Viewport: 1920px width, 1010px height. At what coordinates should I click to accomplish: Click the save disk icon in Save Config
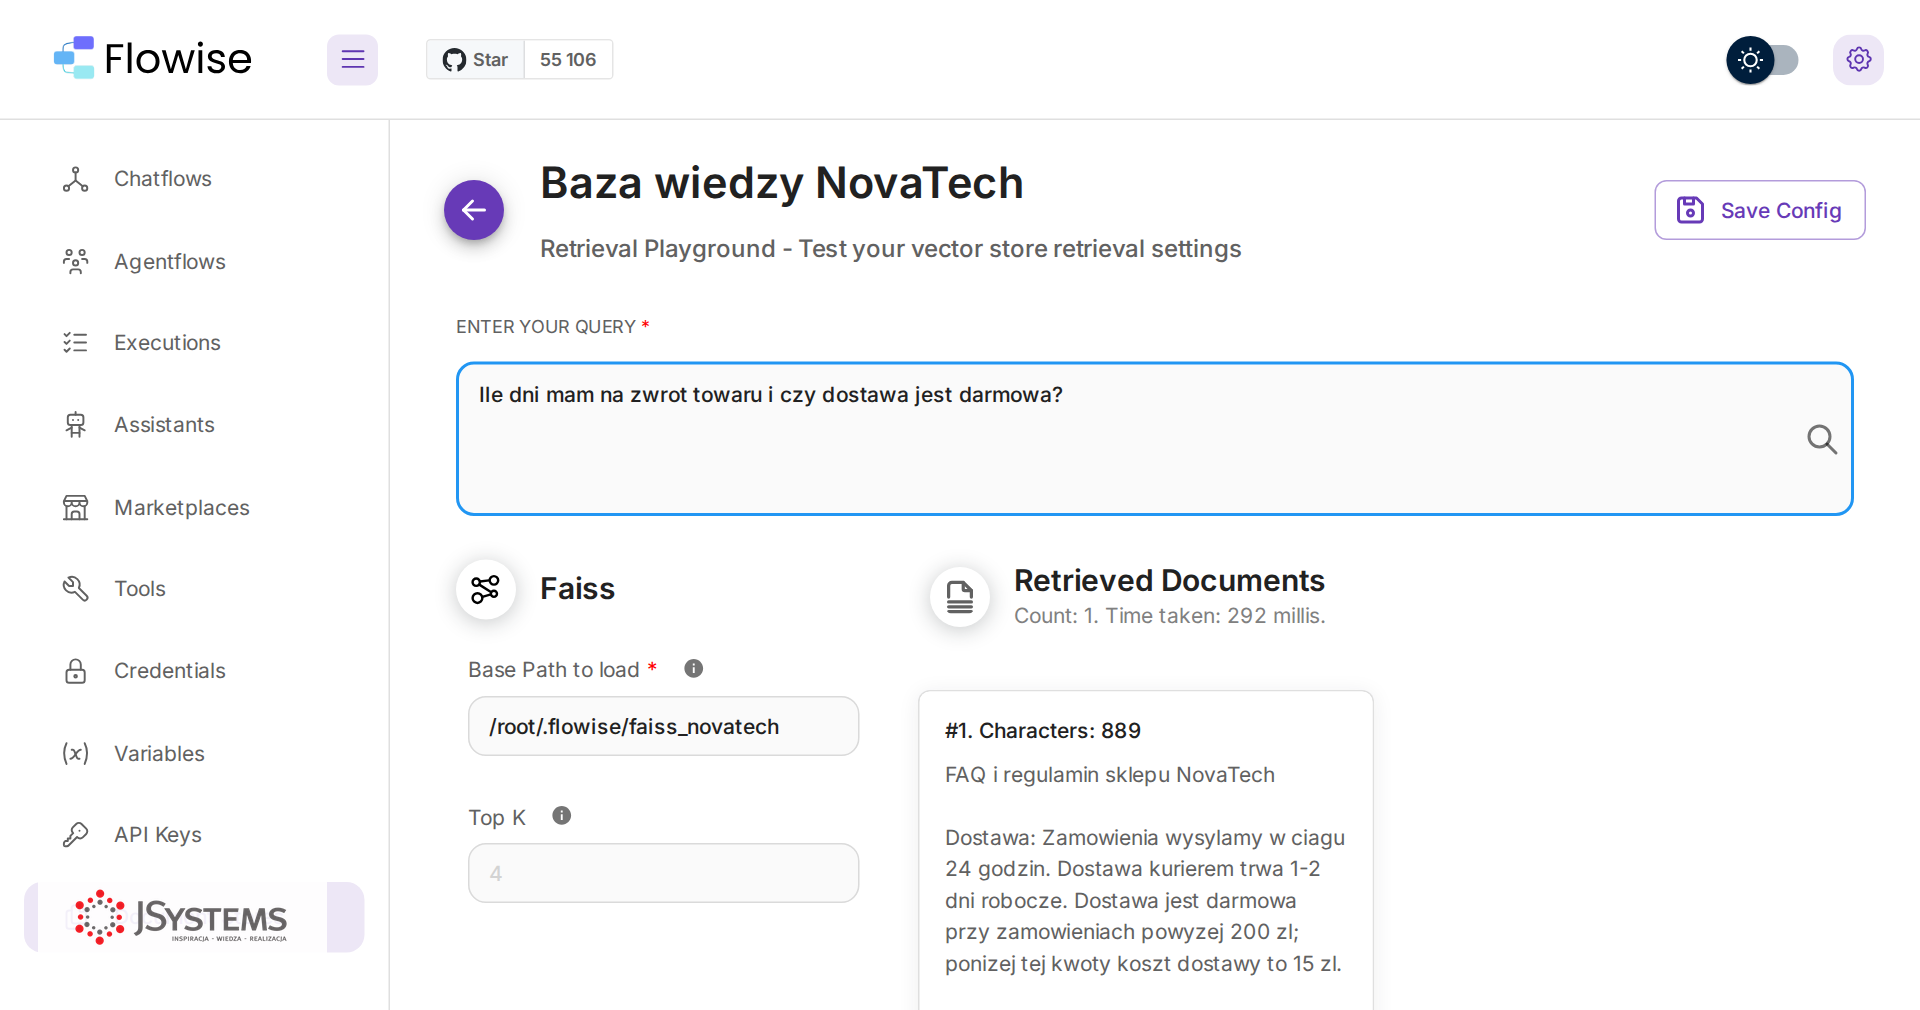[x=1690, y=210]
